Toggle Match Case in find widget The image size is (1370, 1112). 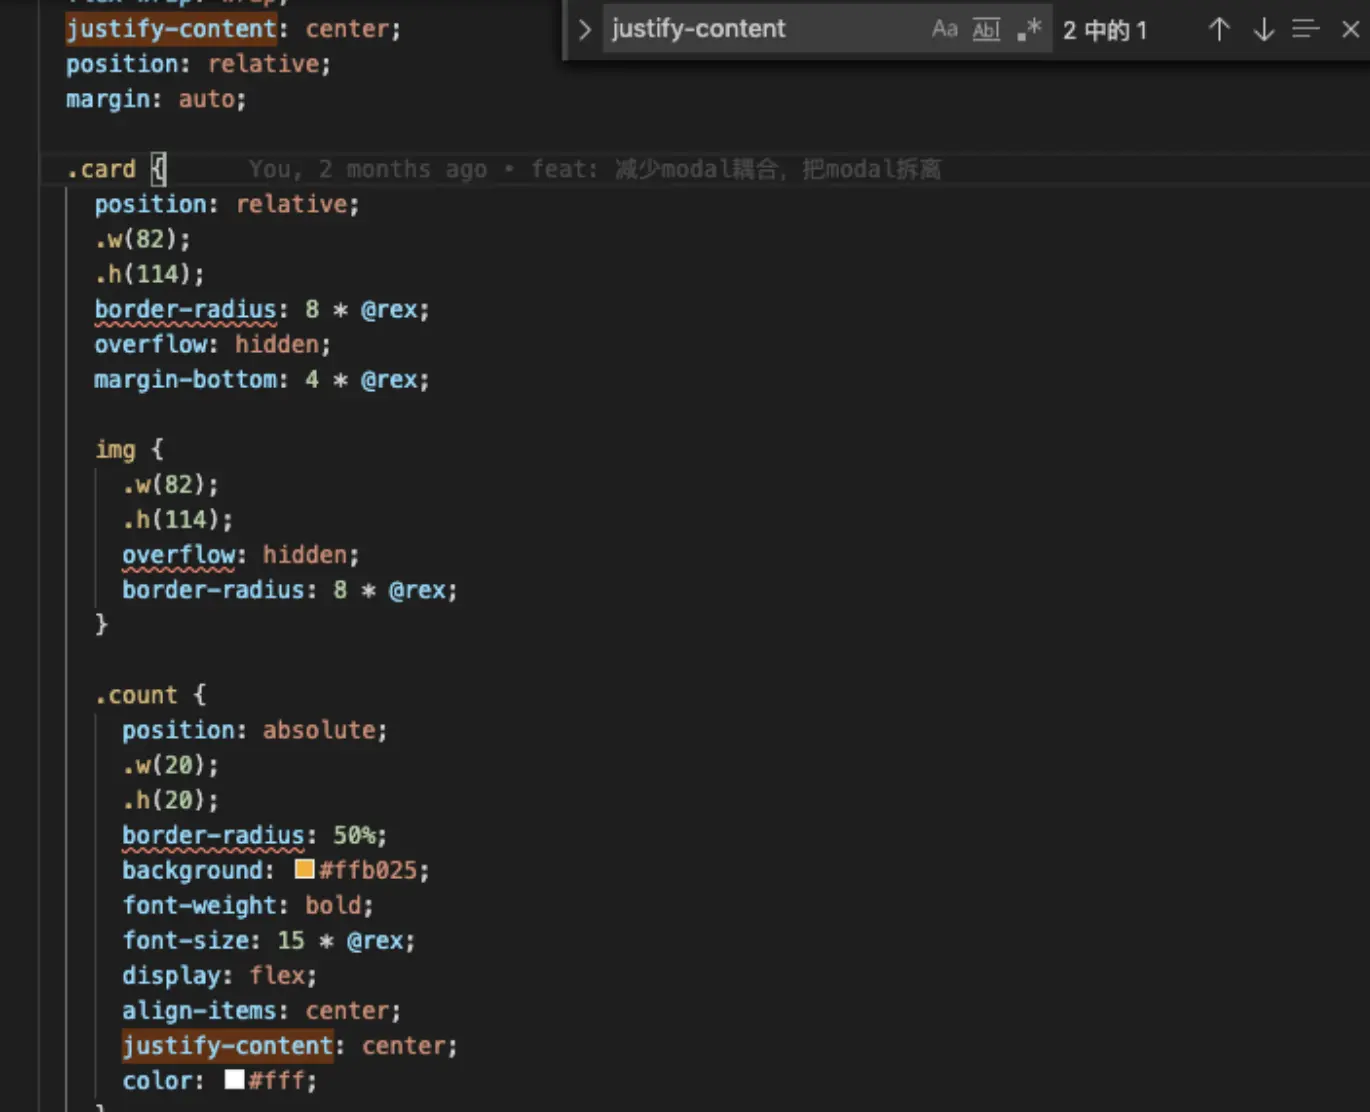click(x=944, y=29)
